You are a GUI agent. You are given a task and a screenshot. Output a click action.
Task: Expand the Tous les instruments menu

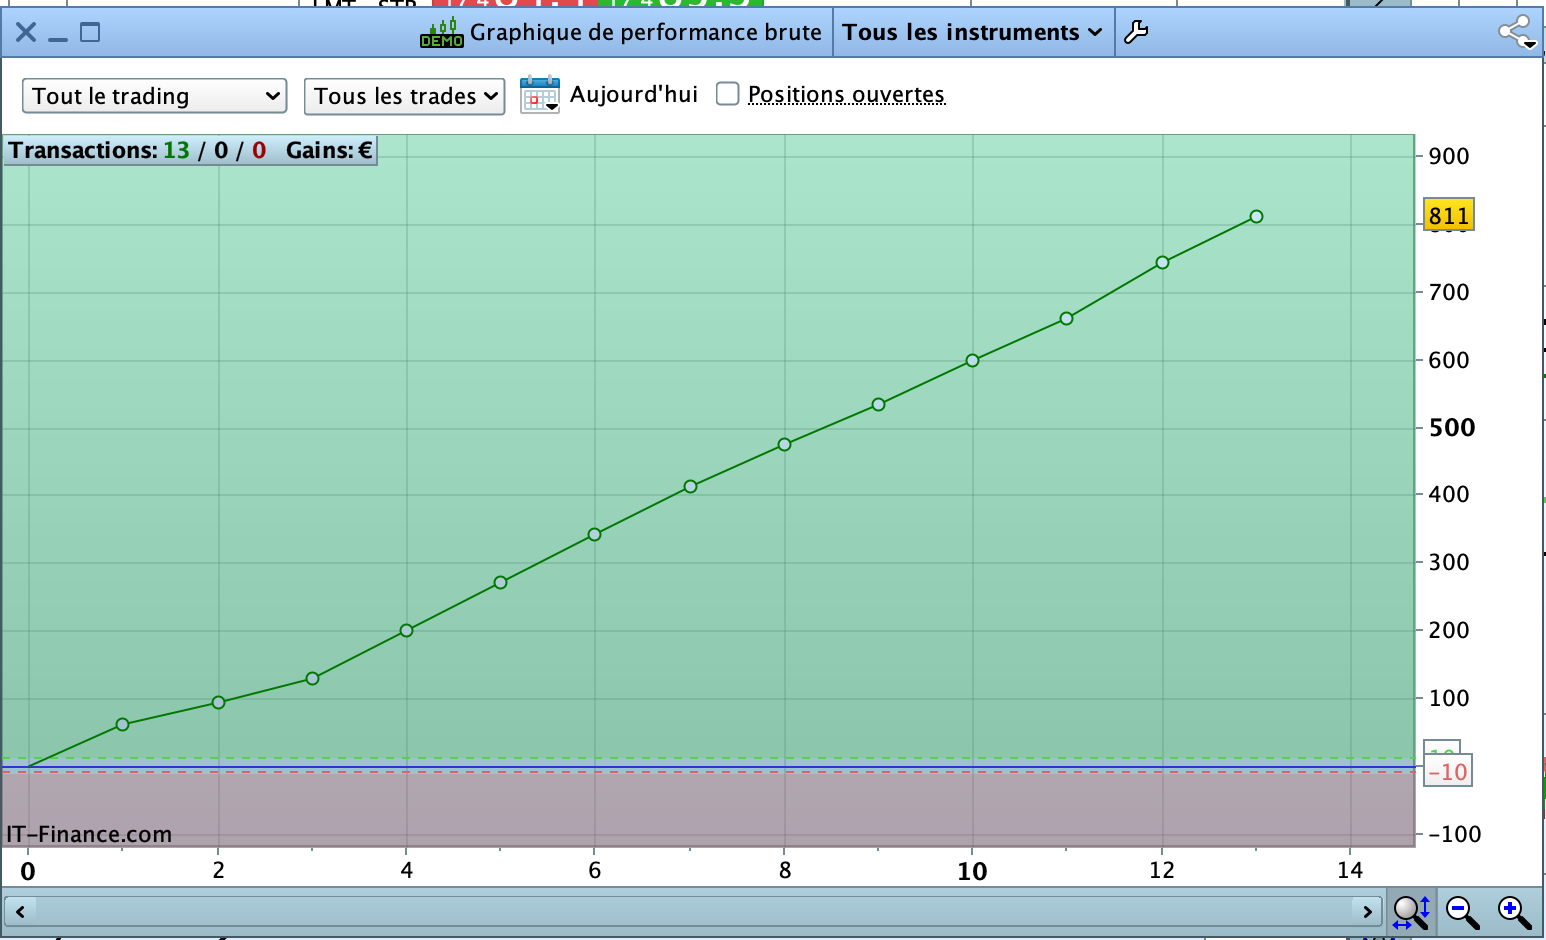(972, 32)
